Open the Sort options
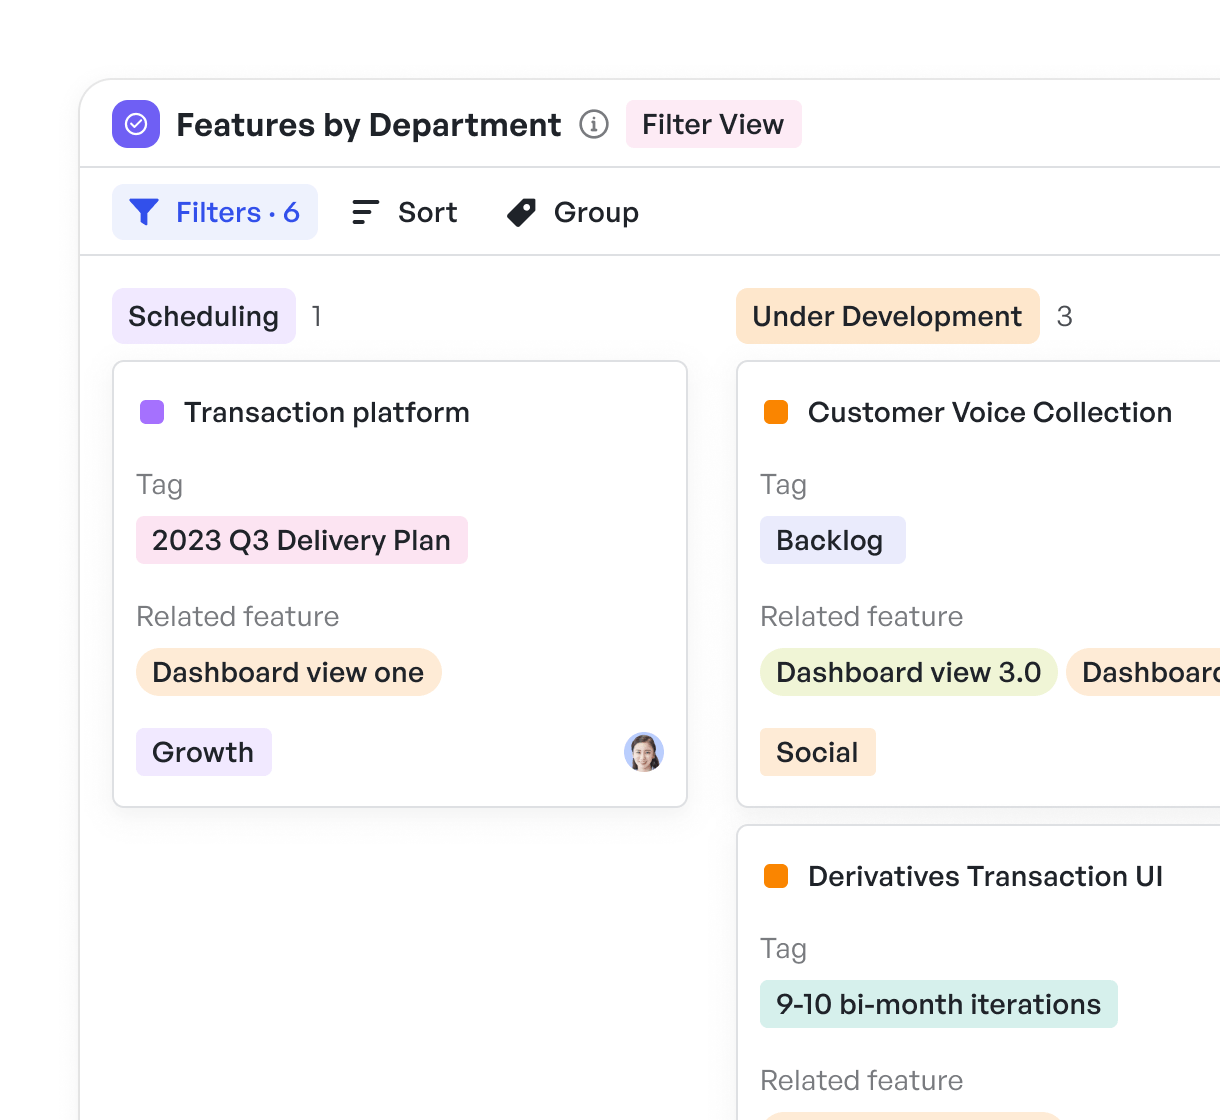1220x1120 pixels. (405, 212)
